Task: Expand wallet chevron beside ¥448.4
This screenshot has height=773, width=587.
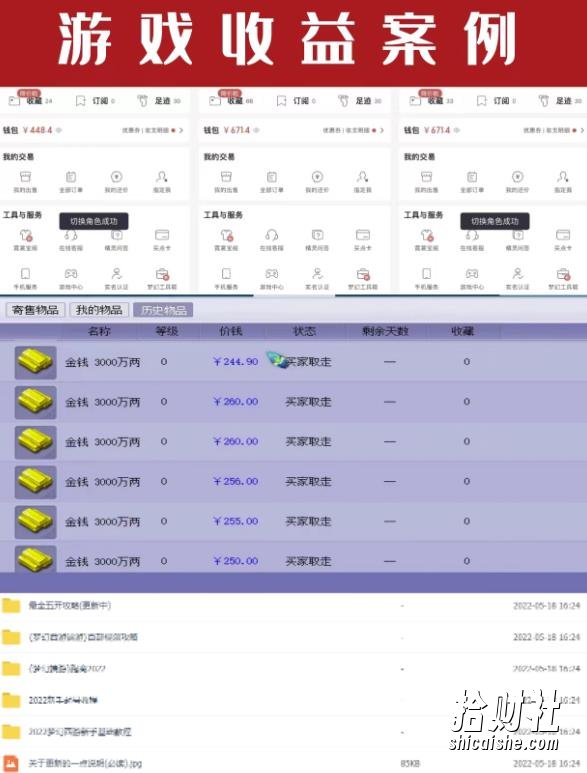Action: (x=181, y=130)
